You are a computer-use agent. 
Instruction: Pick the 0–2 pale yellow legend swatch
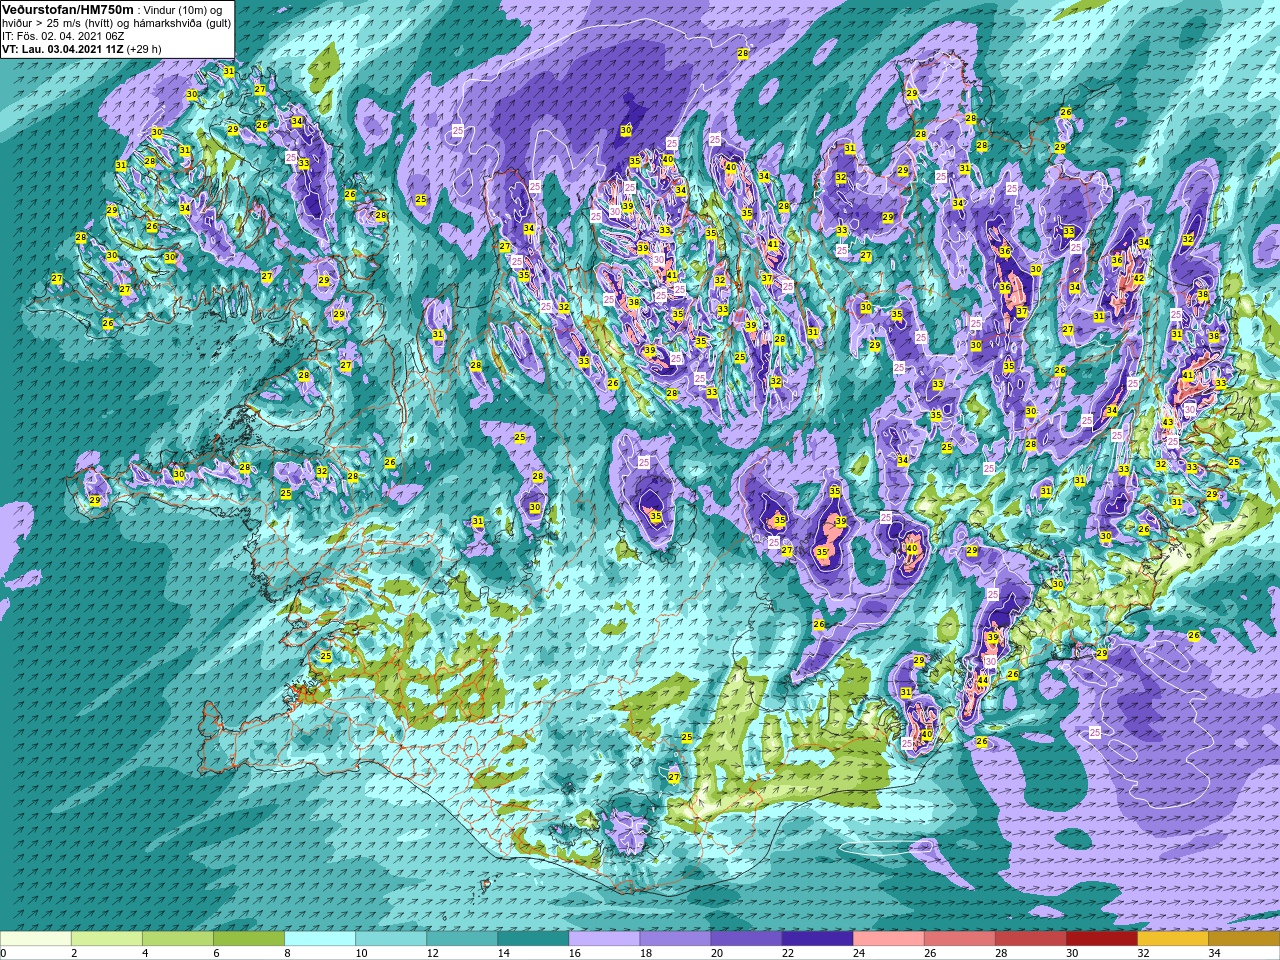36,939
